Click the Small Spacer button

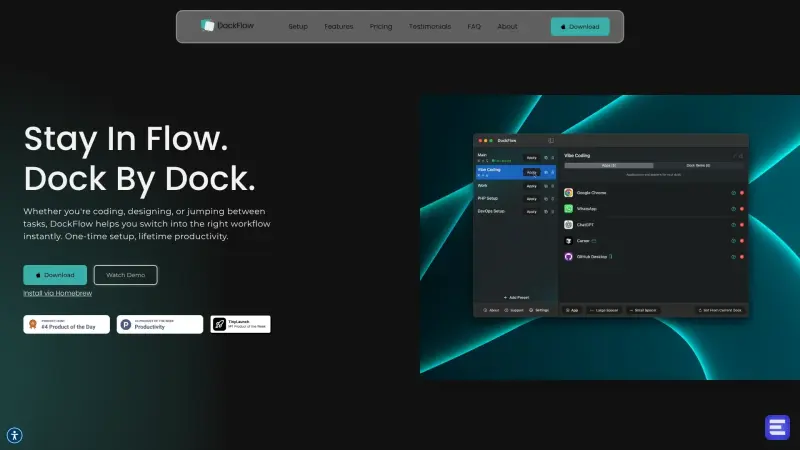click(x=643, y=310)
